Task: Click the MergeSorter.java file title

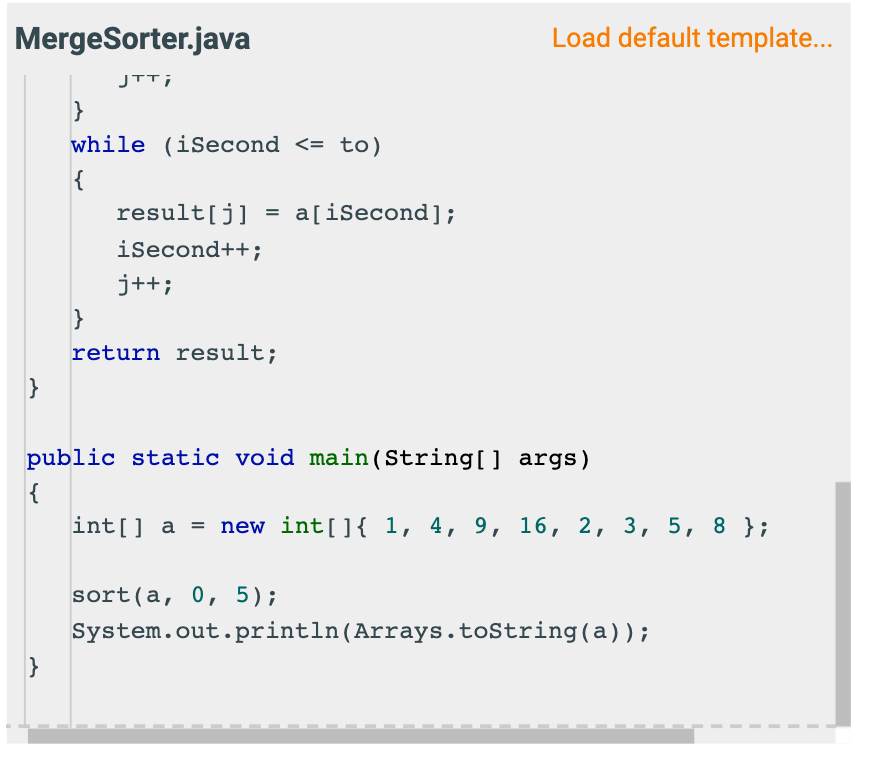Action: [x=132, y=39]
